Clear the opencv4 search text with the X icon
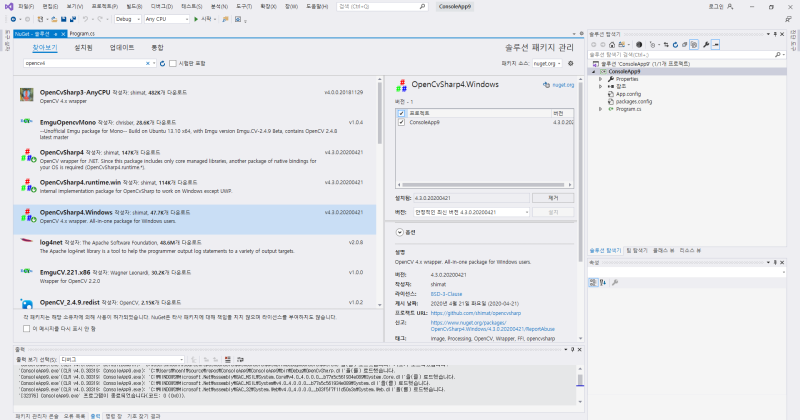This screenshot has width=800, height=420. pyautogui.click(x=148, y=64)
